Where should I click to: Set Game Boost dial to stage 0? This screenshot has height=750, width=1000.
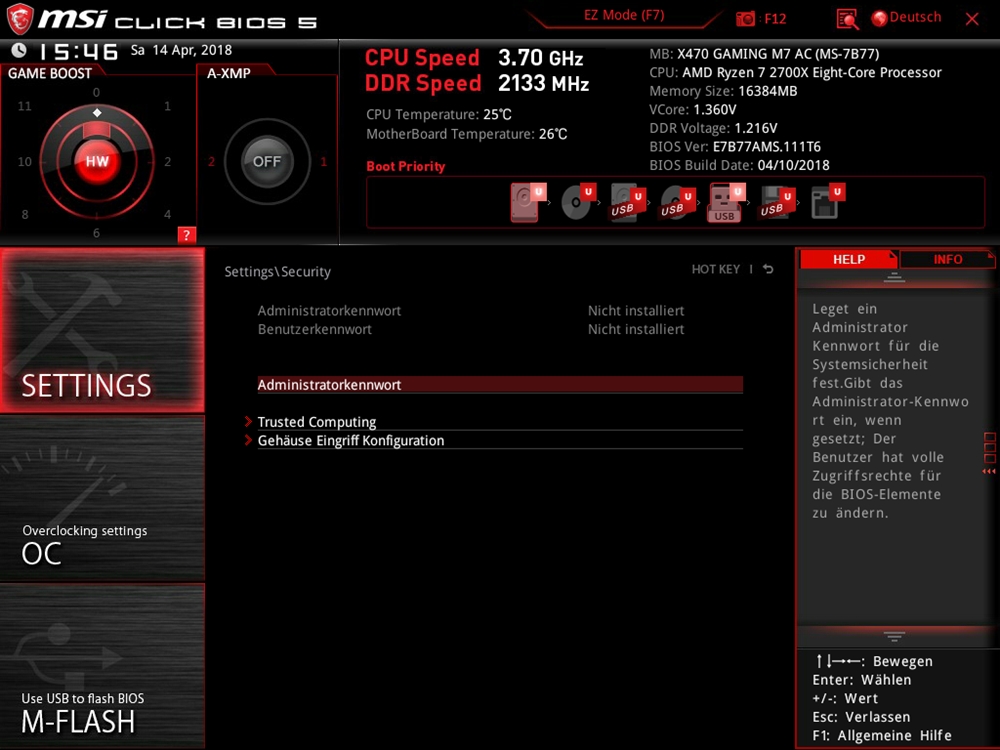point(96,92)
